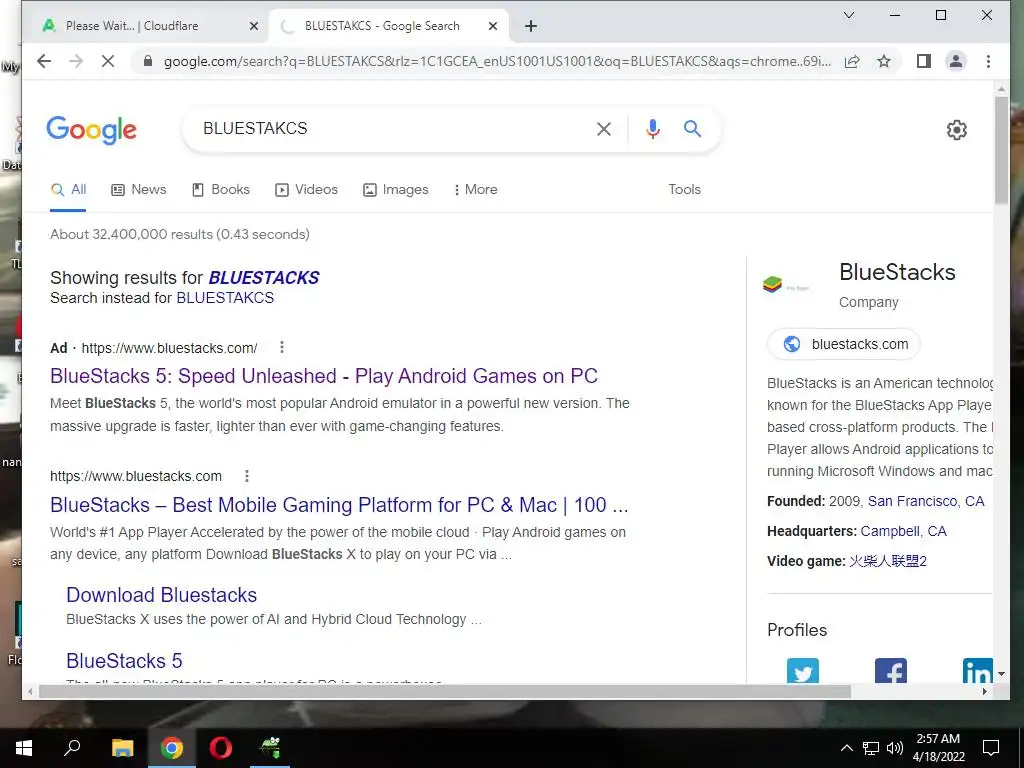The height and width of the screenshot is (768, 1024).
Task: Open the Chrome three-dot menu
Action: click(988, 61)
